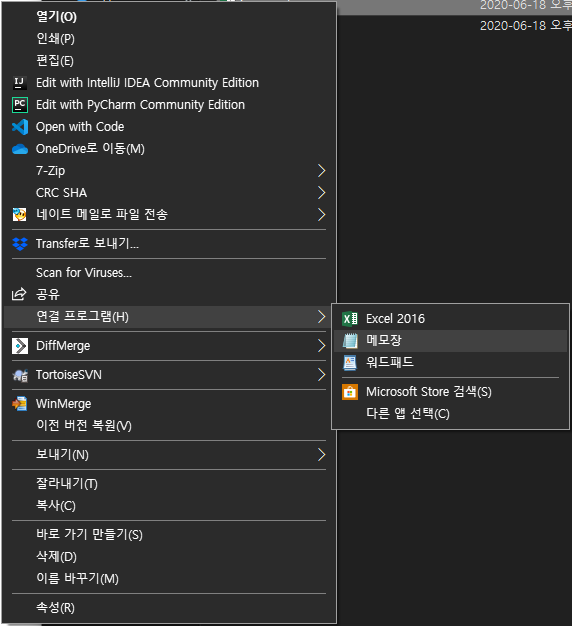Choose Edit with IntelliJ IDEA Community Edition

169,83
